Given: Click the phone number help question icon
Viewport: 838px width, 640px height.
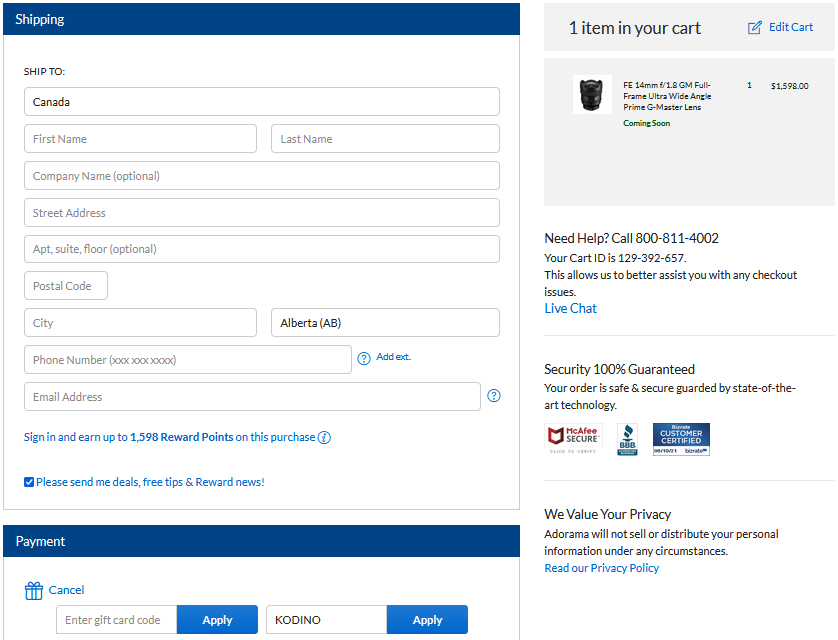Looking at the screenshot, I should (364, 358).
